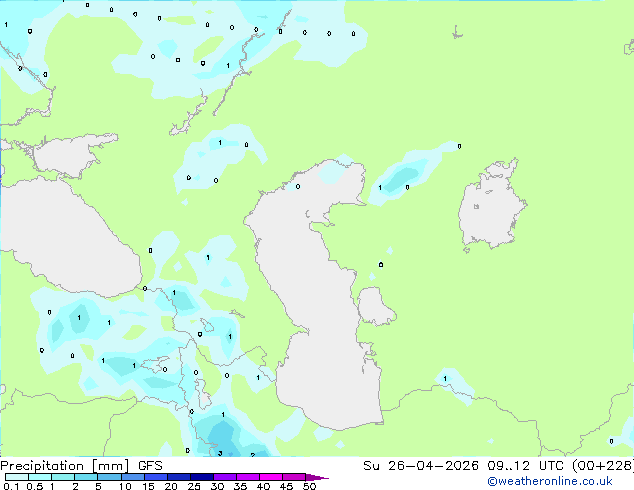Screen dimensions: 634x490
Task: Click the '50' legend value
Action: pyautogui.click(x=309, y=486)
